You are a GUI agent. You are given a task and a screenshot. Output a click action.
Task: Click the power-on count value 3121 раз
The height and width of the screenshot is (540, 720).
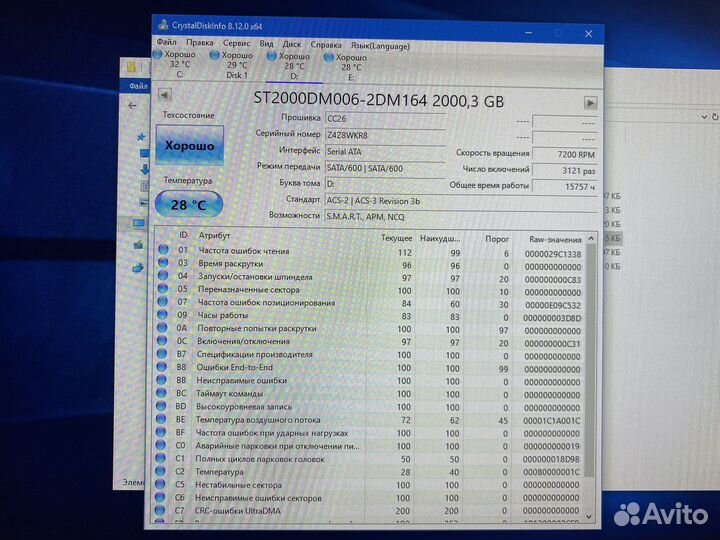pyautogui.click(x=565, y=171)
